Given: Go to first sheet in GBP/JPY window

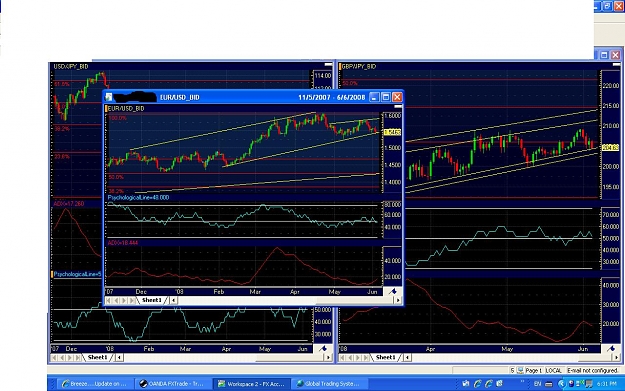Looking at the screenshot, I should coord(342,358).
